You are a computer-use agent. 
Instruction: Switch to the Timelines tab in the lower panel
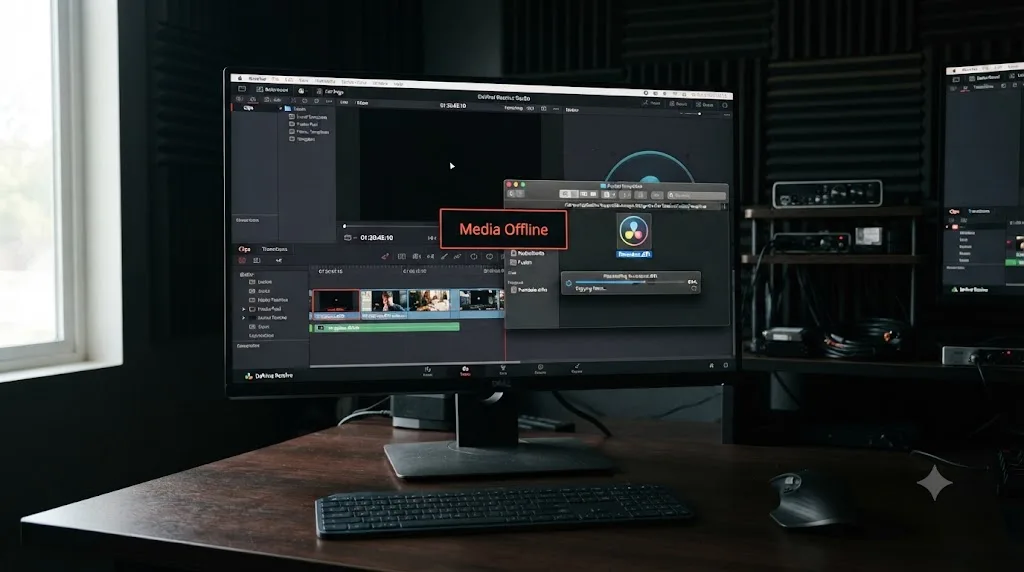pyautogui.click(x=274, y=249)
